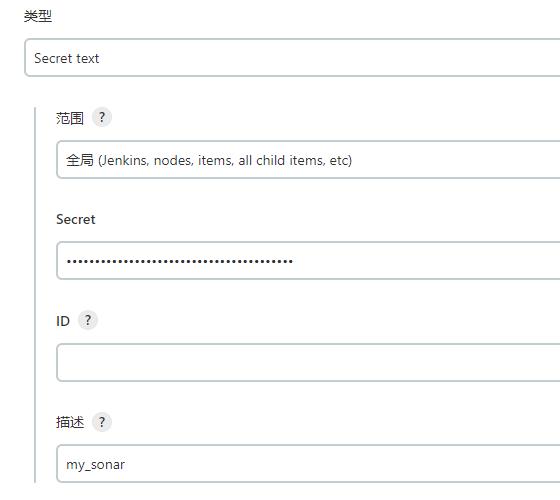Click into the empty ID input
This screenshot has height=500, width=560.
[x=308, y=362]
